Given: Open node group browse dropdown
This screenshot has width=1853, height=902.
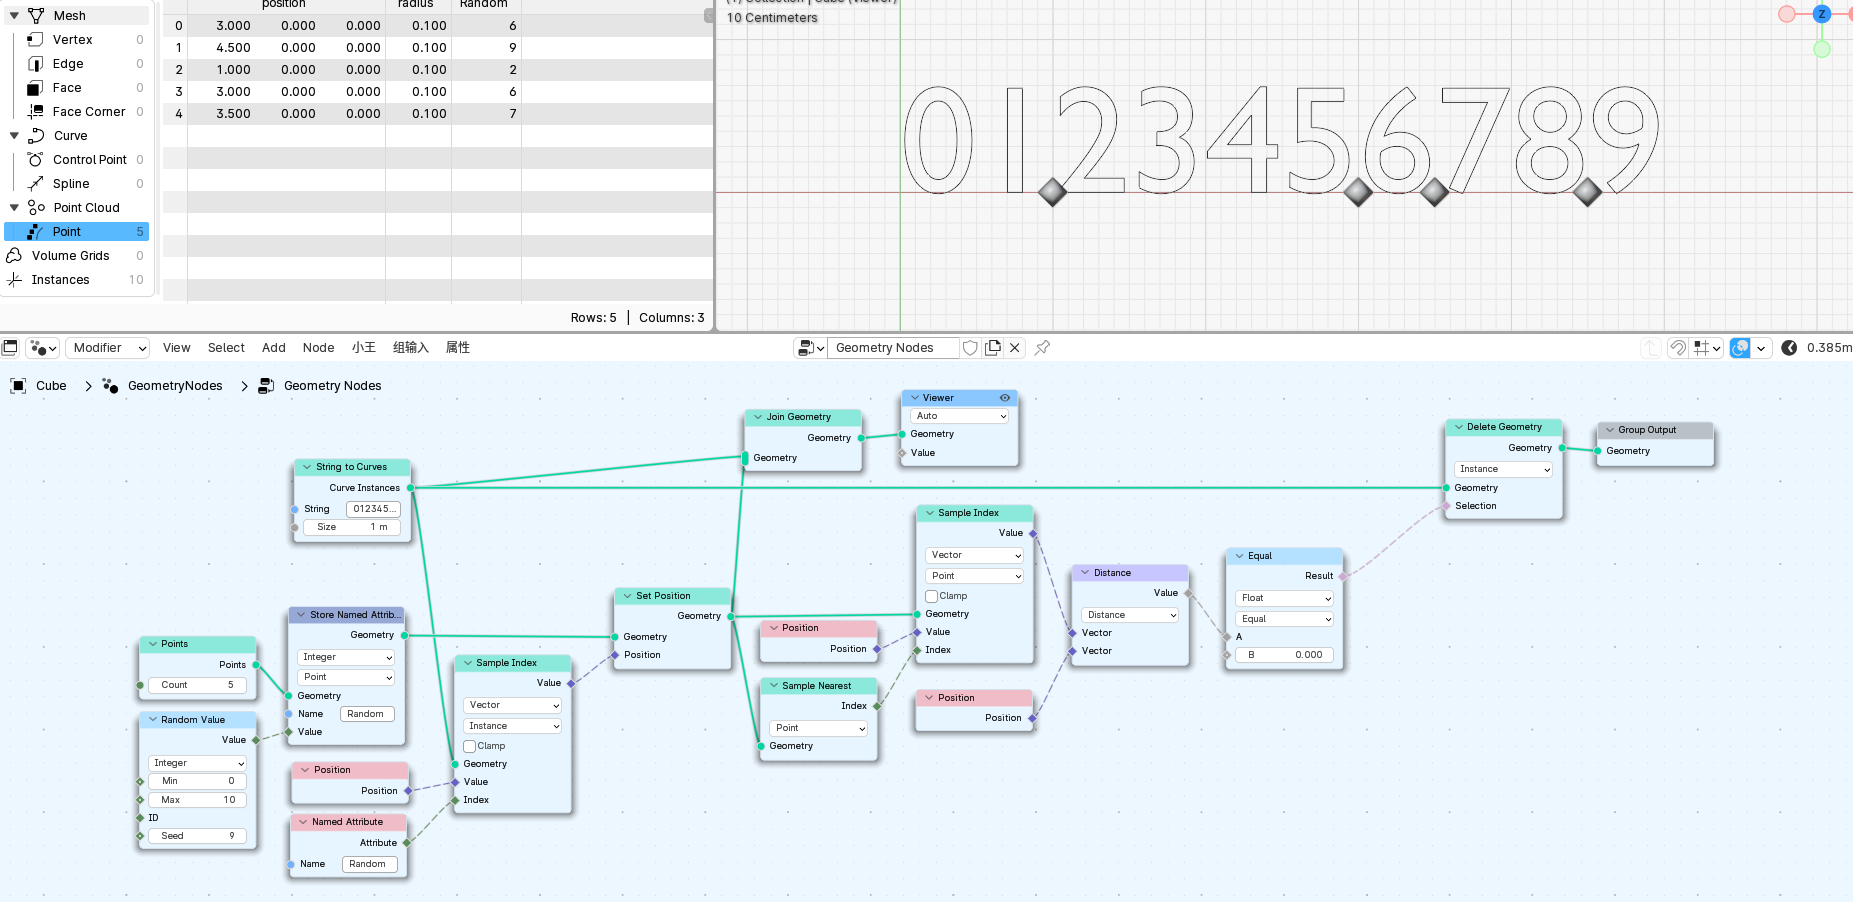Looking at the screenshot, I should pos(809,348).
